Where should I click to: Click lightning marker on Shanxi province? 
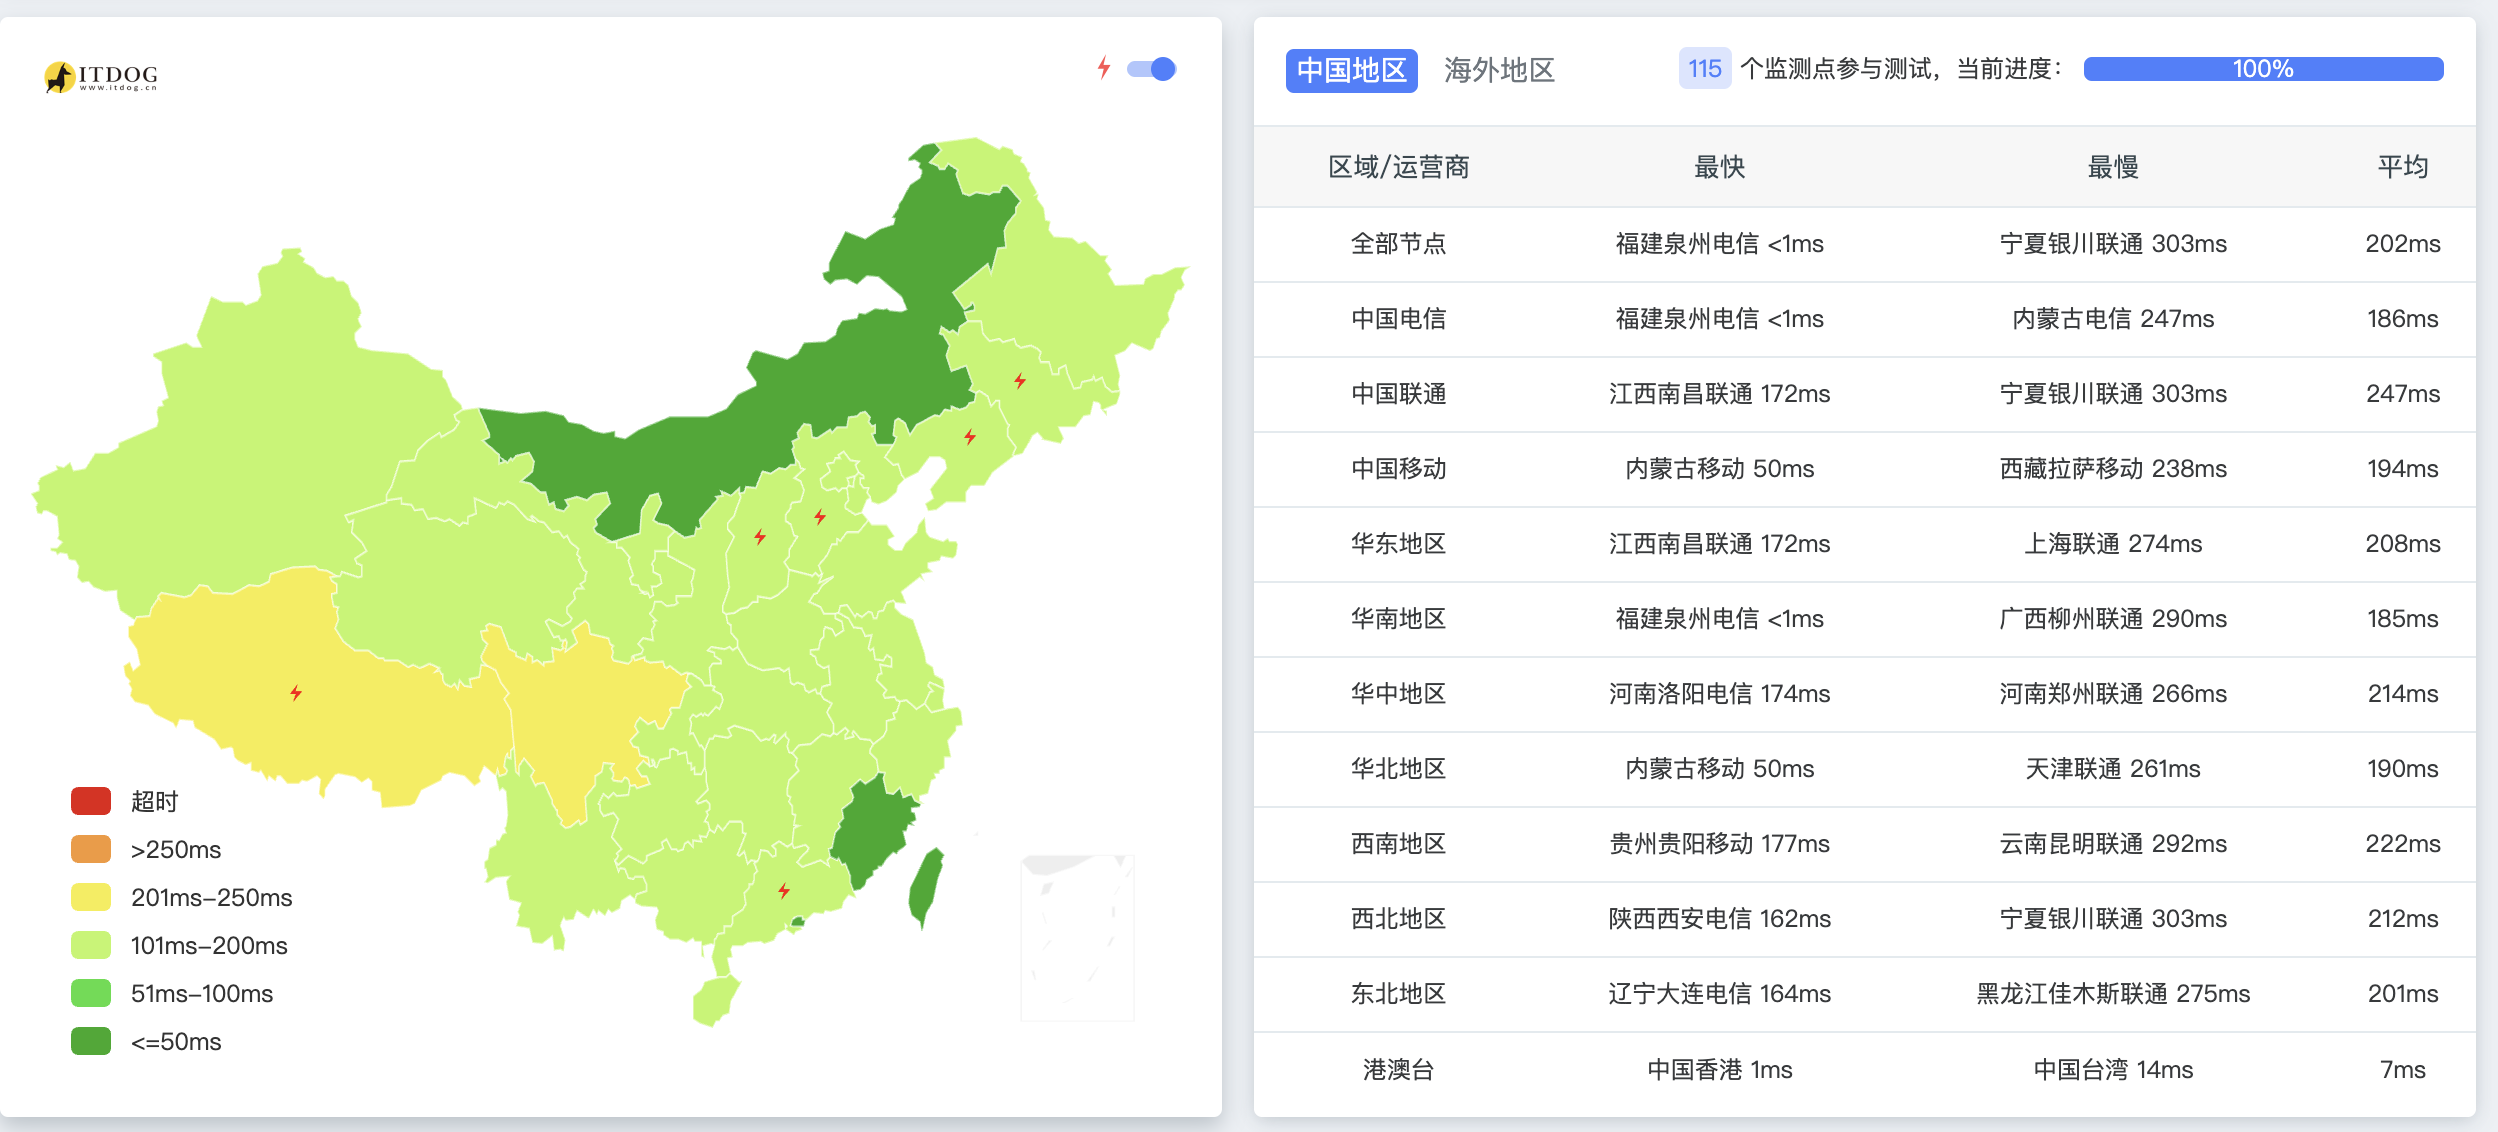tap(760, 537)
